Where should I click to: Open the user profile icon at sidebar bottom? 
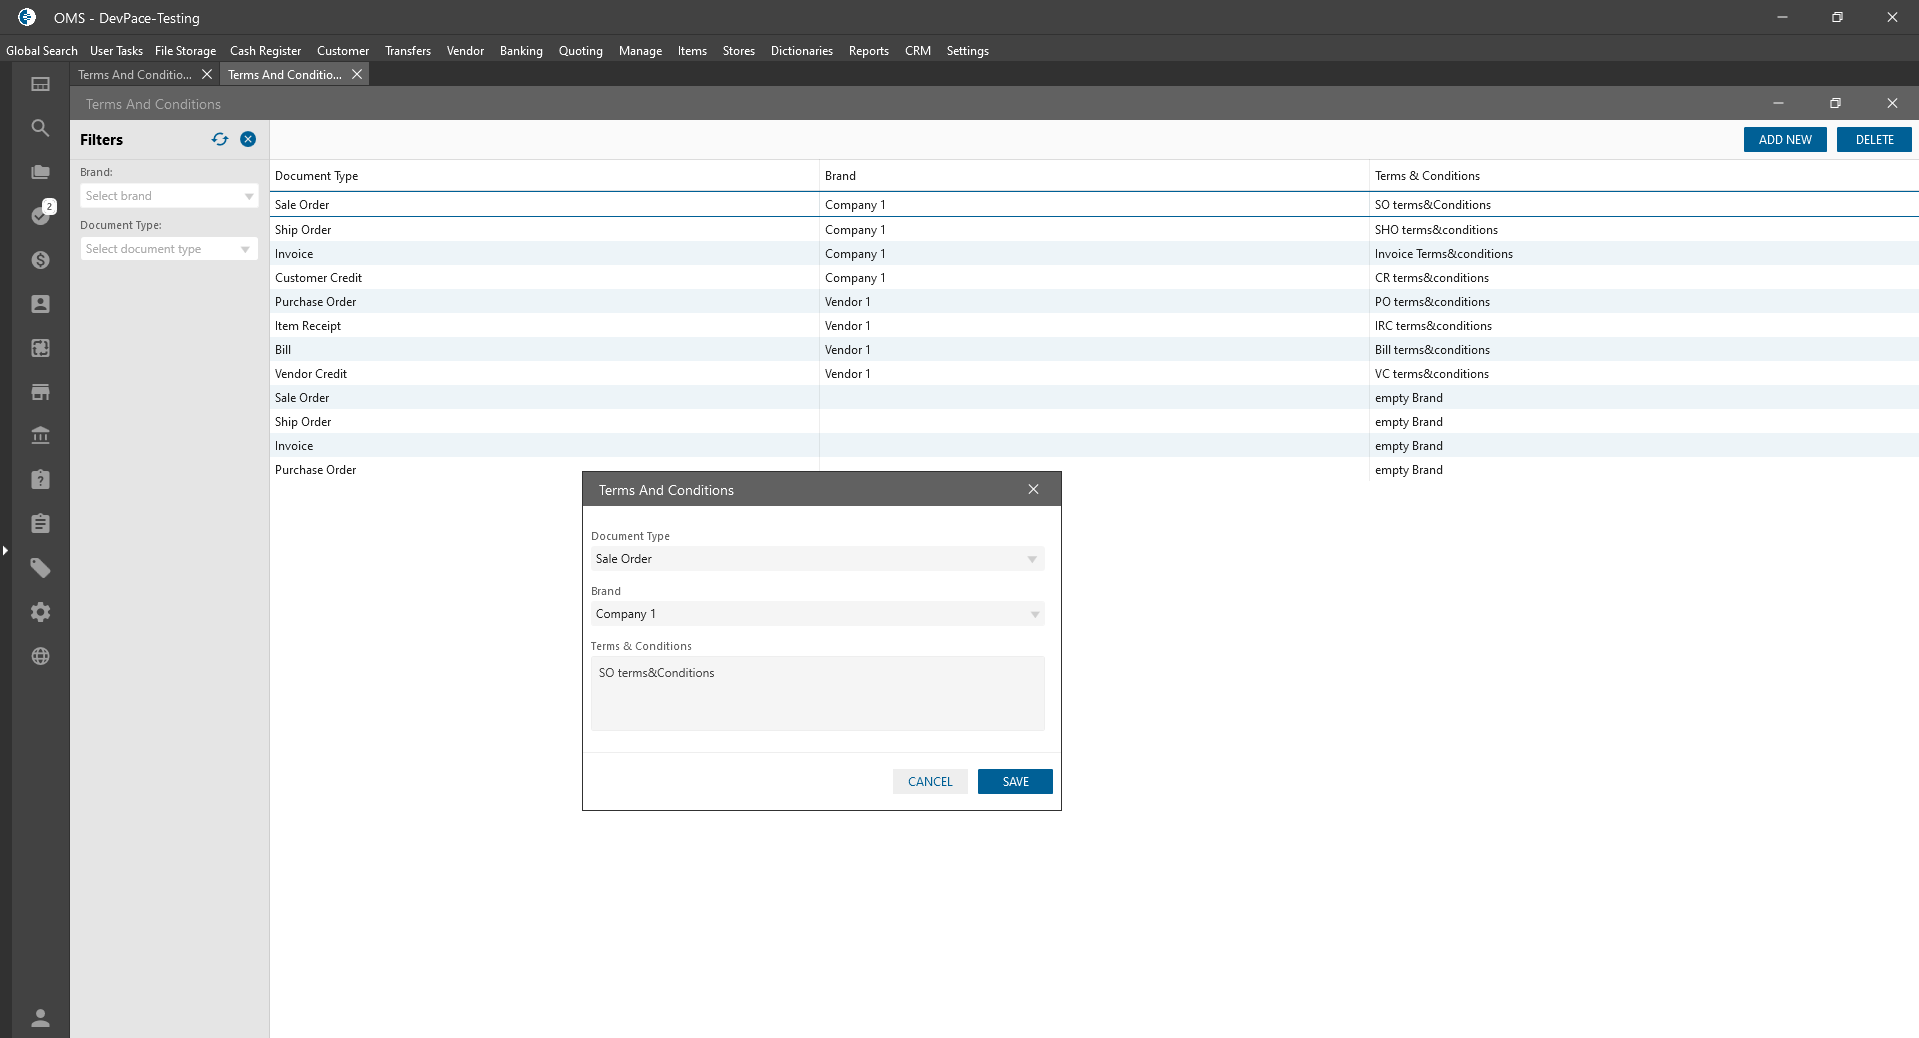(40, 1018)
